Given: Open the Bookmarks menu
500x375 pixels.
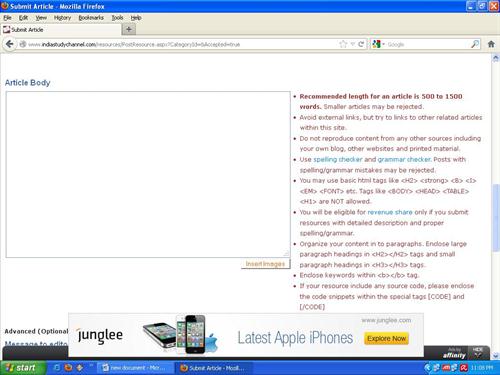Looking at the screenshot, I should [91, 18].
